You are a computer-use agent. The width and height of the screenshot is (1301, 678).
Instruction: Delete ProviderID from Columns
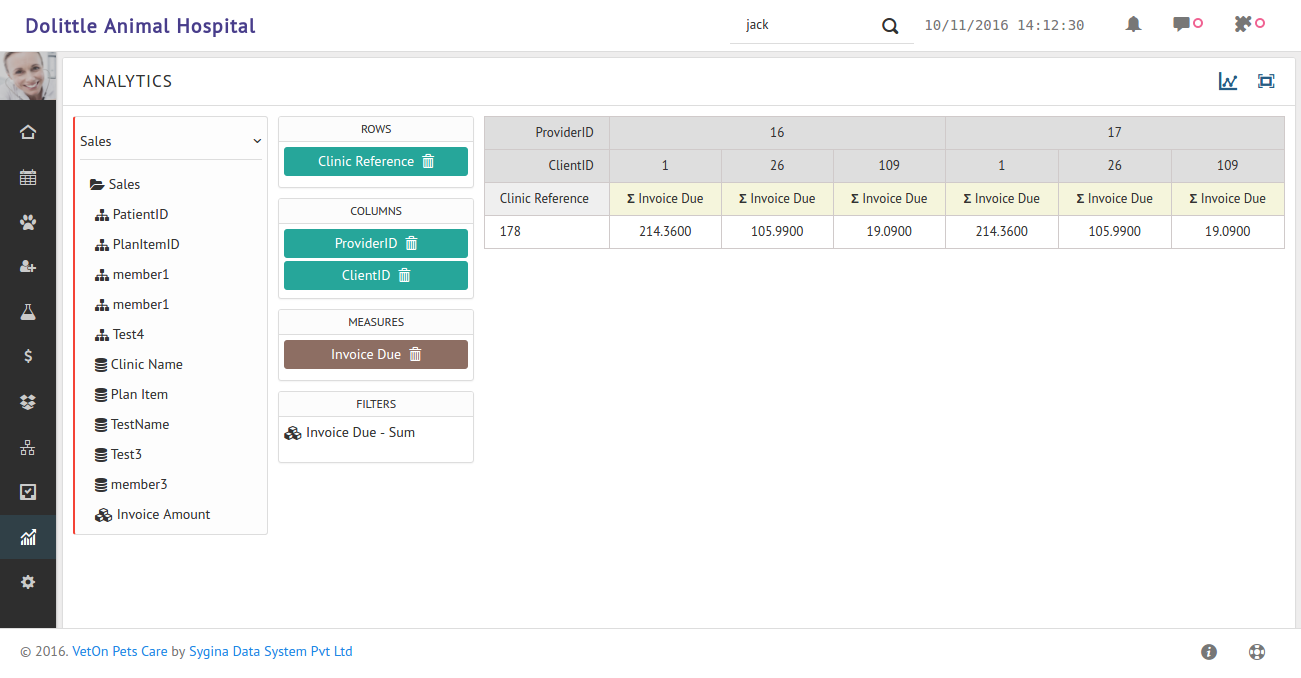tap(413, 242)
